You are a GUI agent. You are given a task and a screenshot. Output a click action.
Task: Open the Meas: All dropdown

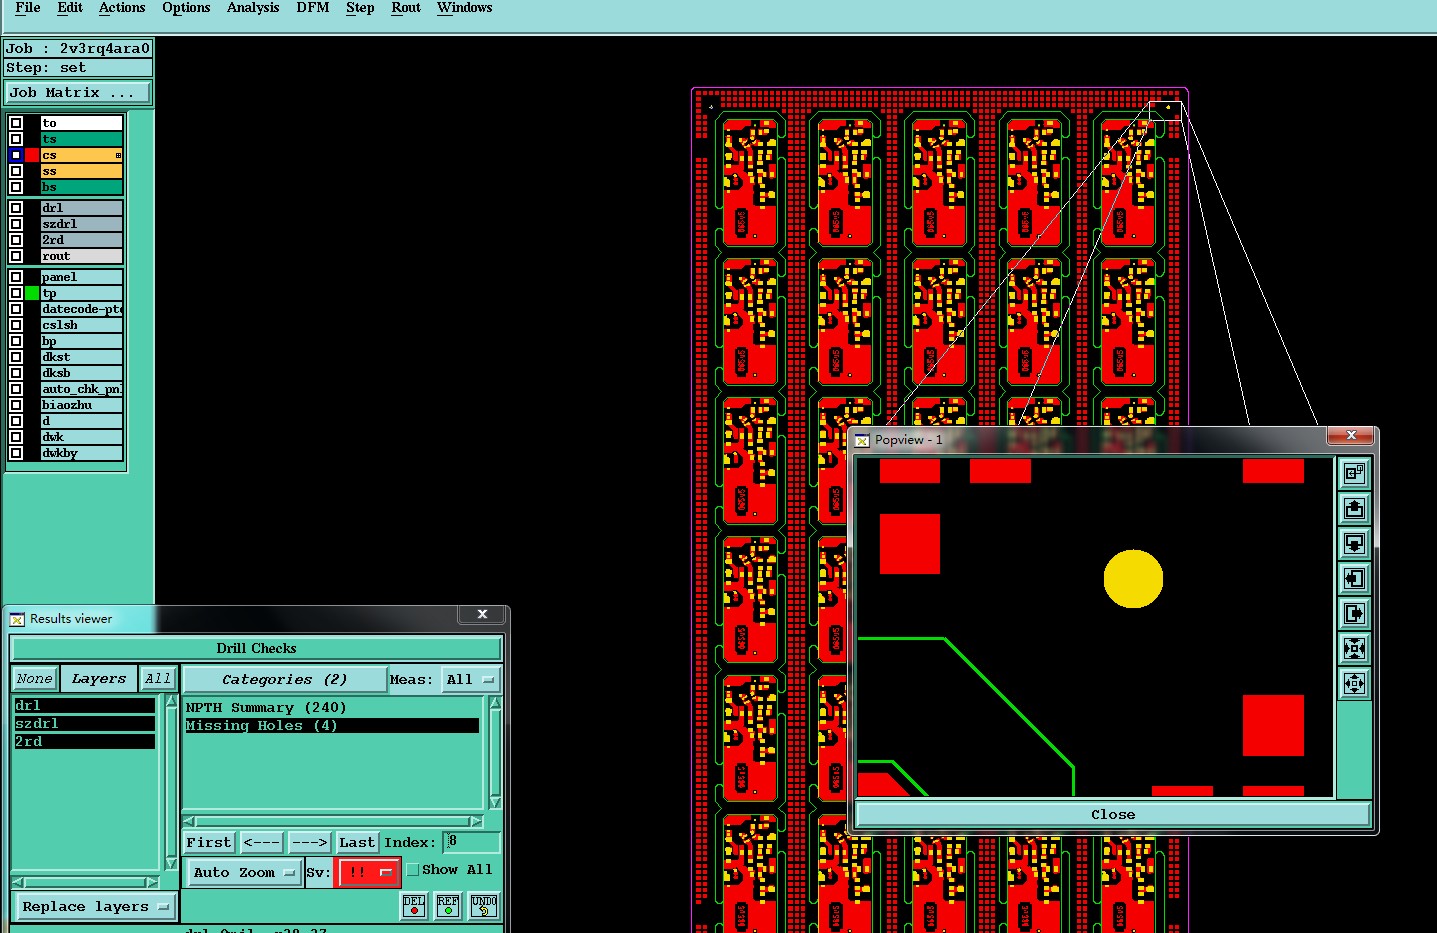(470, 680)
